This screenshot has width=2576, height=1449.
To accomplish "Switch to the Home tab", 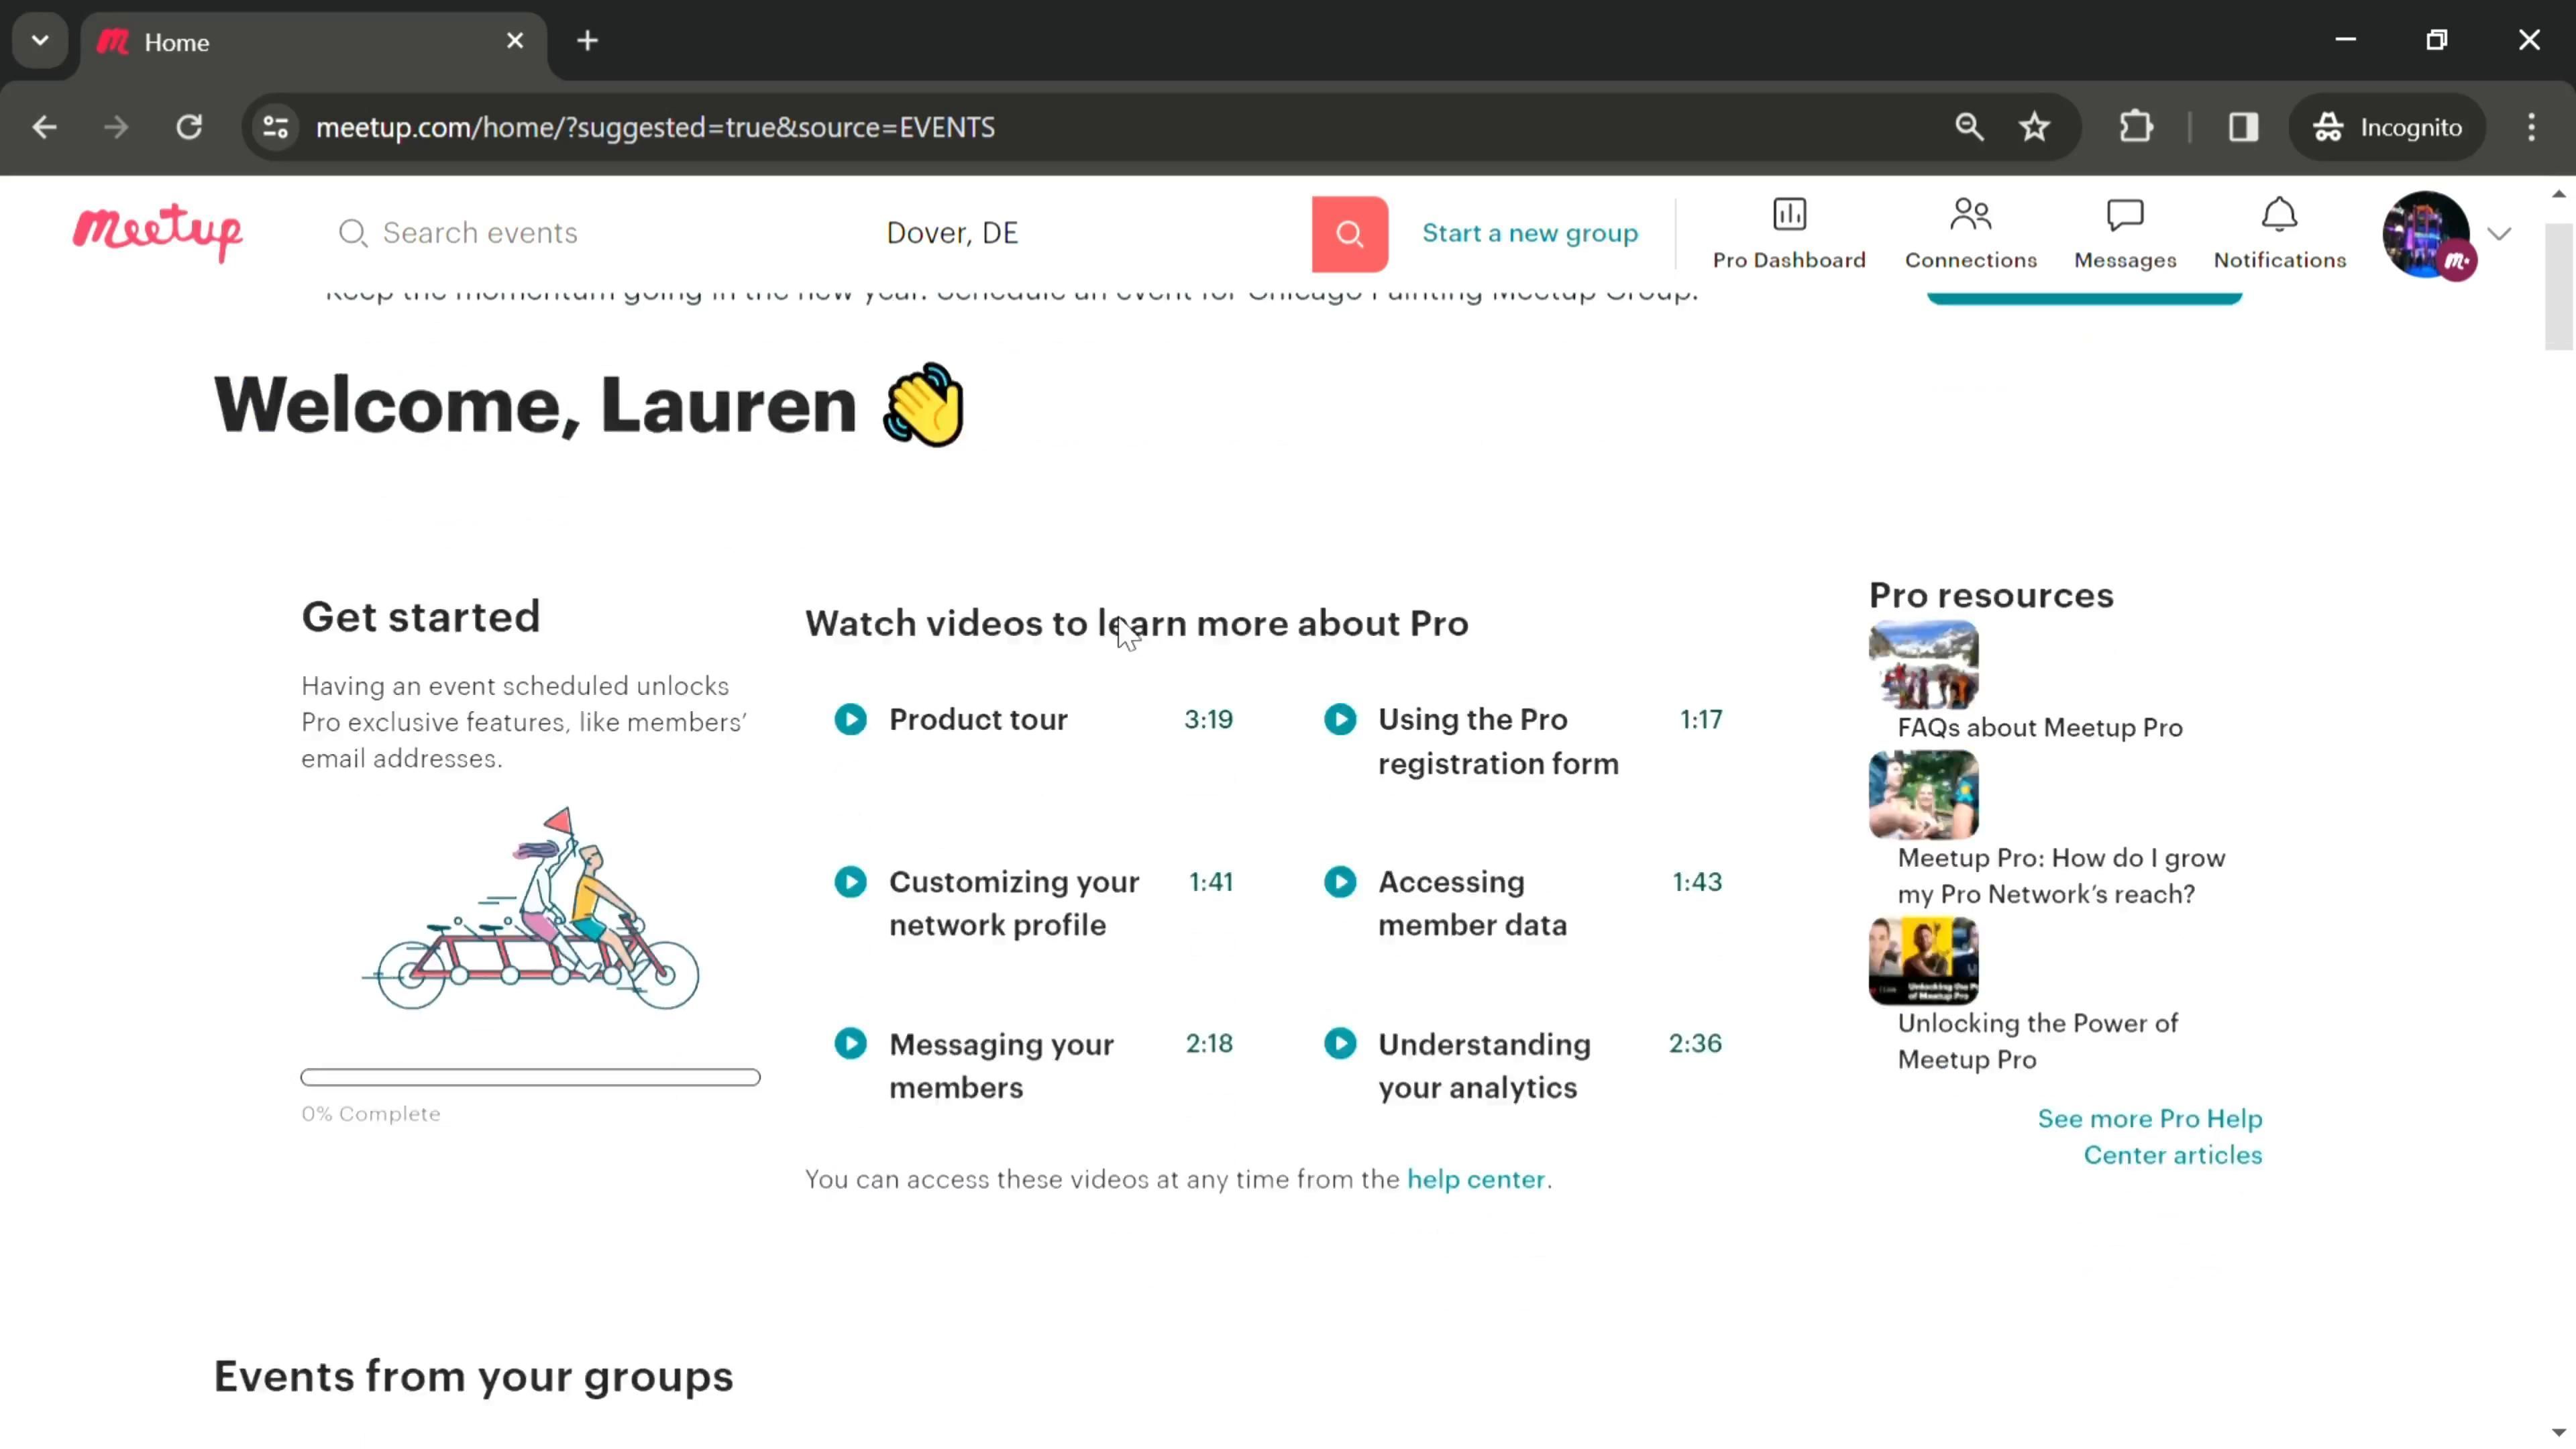I will pyautogui.click(x=300, y=42).
